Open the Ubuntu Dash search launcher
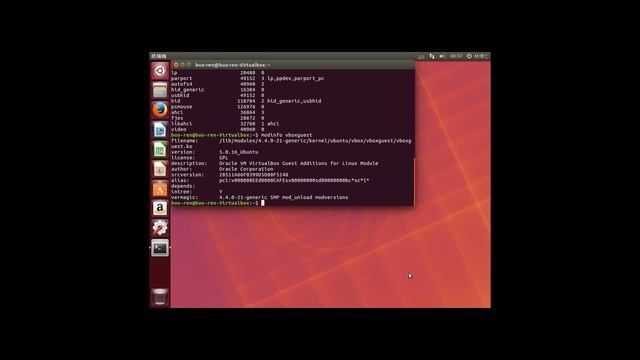Image resolution: width=640 pixels, height=360 pixels. pyautogui.click(x=160, y=71)
